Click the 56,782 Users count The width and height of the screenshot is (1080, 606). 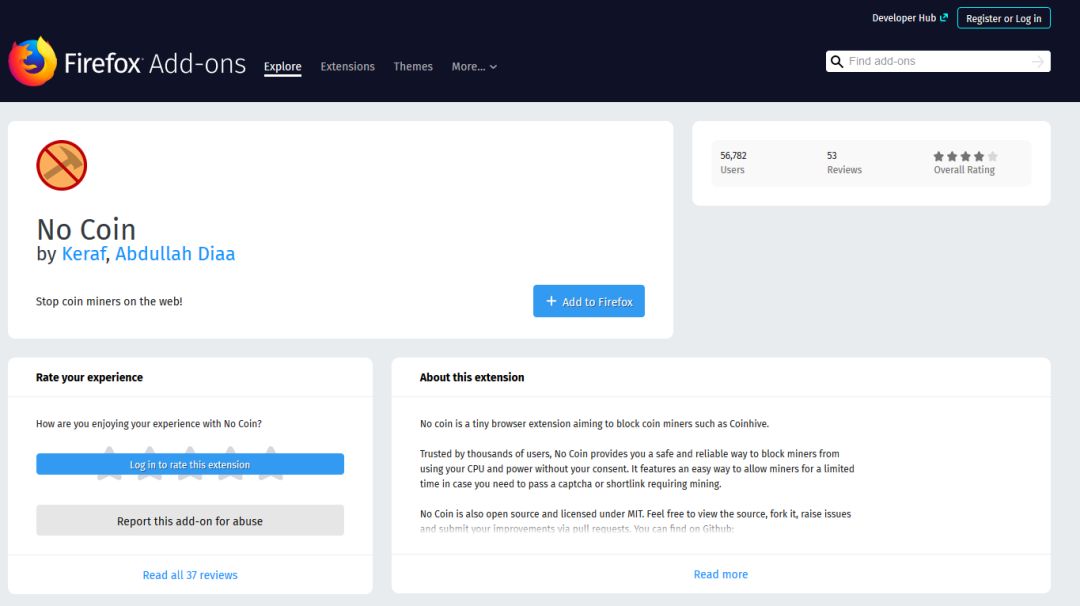click(734, 163)
